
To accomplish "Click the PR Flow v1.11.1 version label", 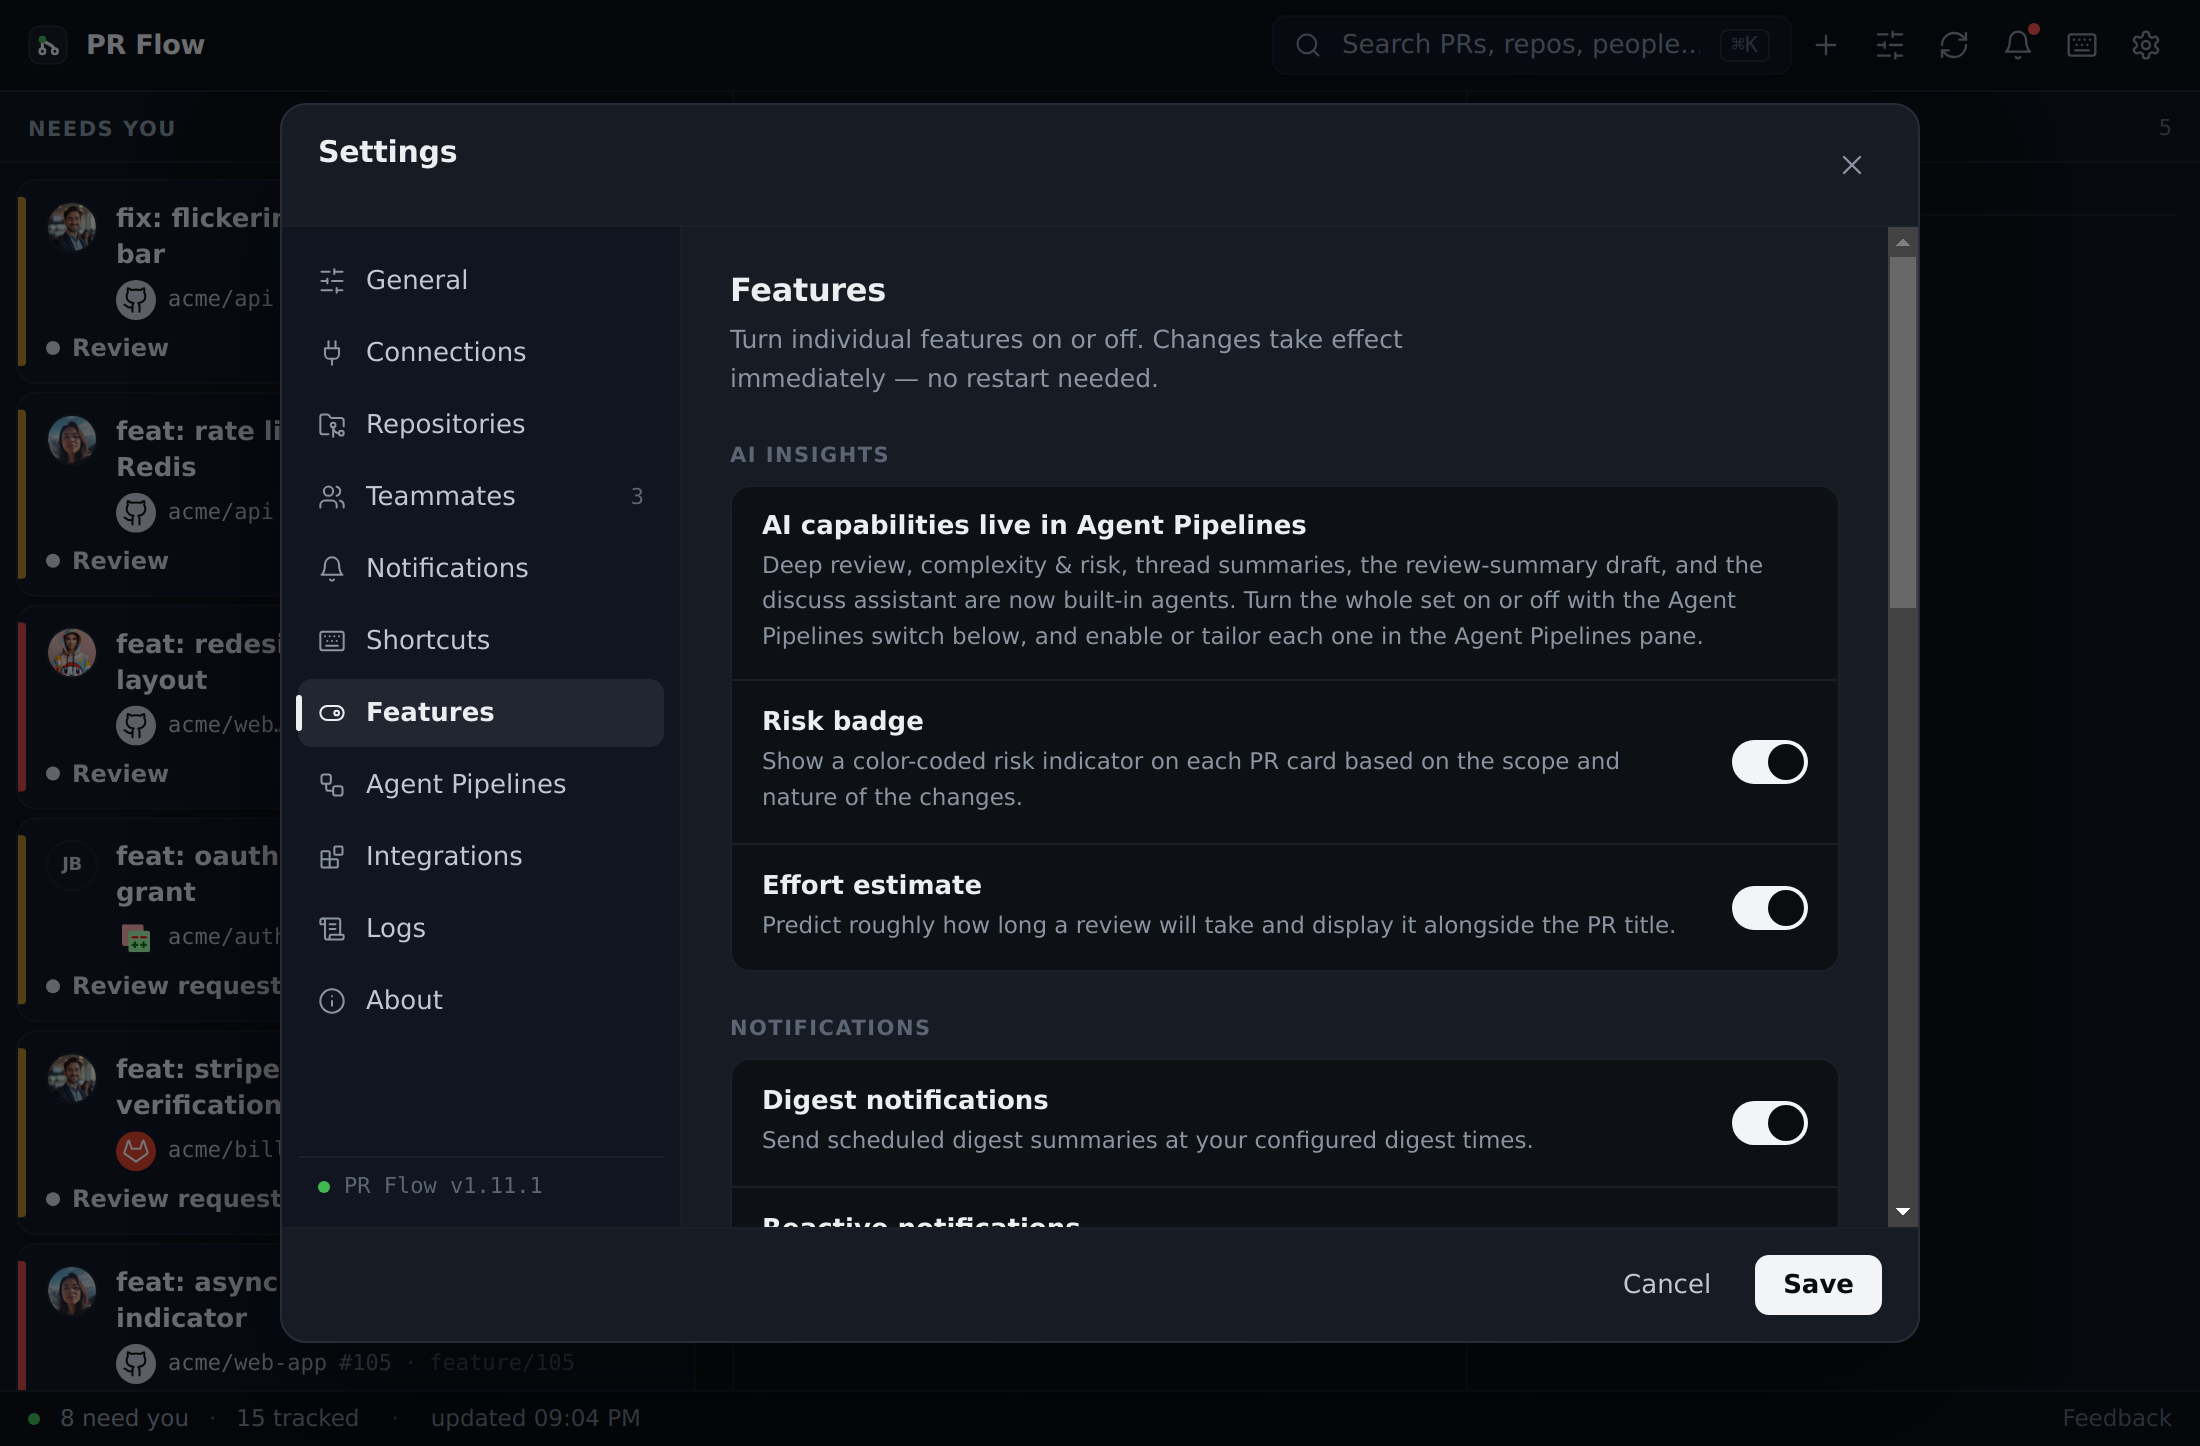I will click(x=443, y=1186).
